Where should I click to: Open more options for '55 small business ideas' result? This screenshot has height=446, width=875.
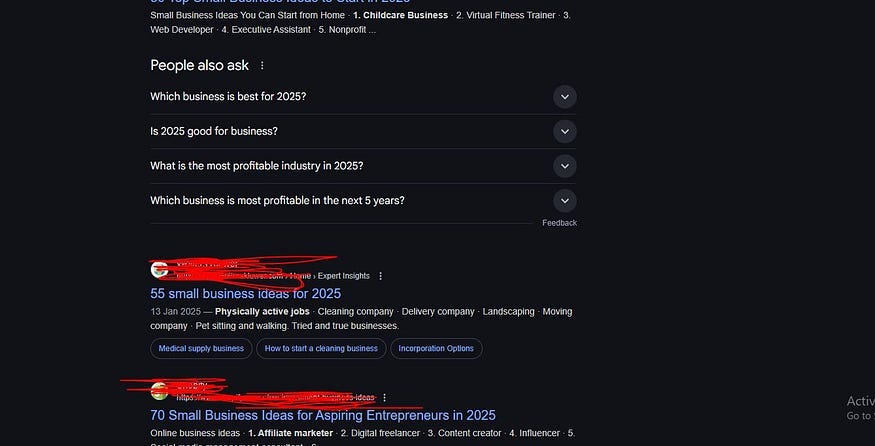[381, 276]
